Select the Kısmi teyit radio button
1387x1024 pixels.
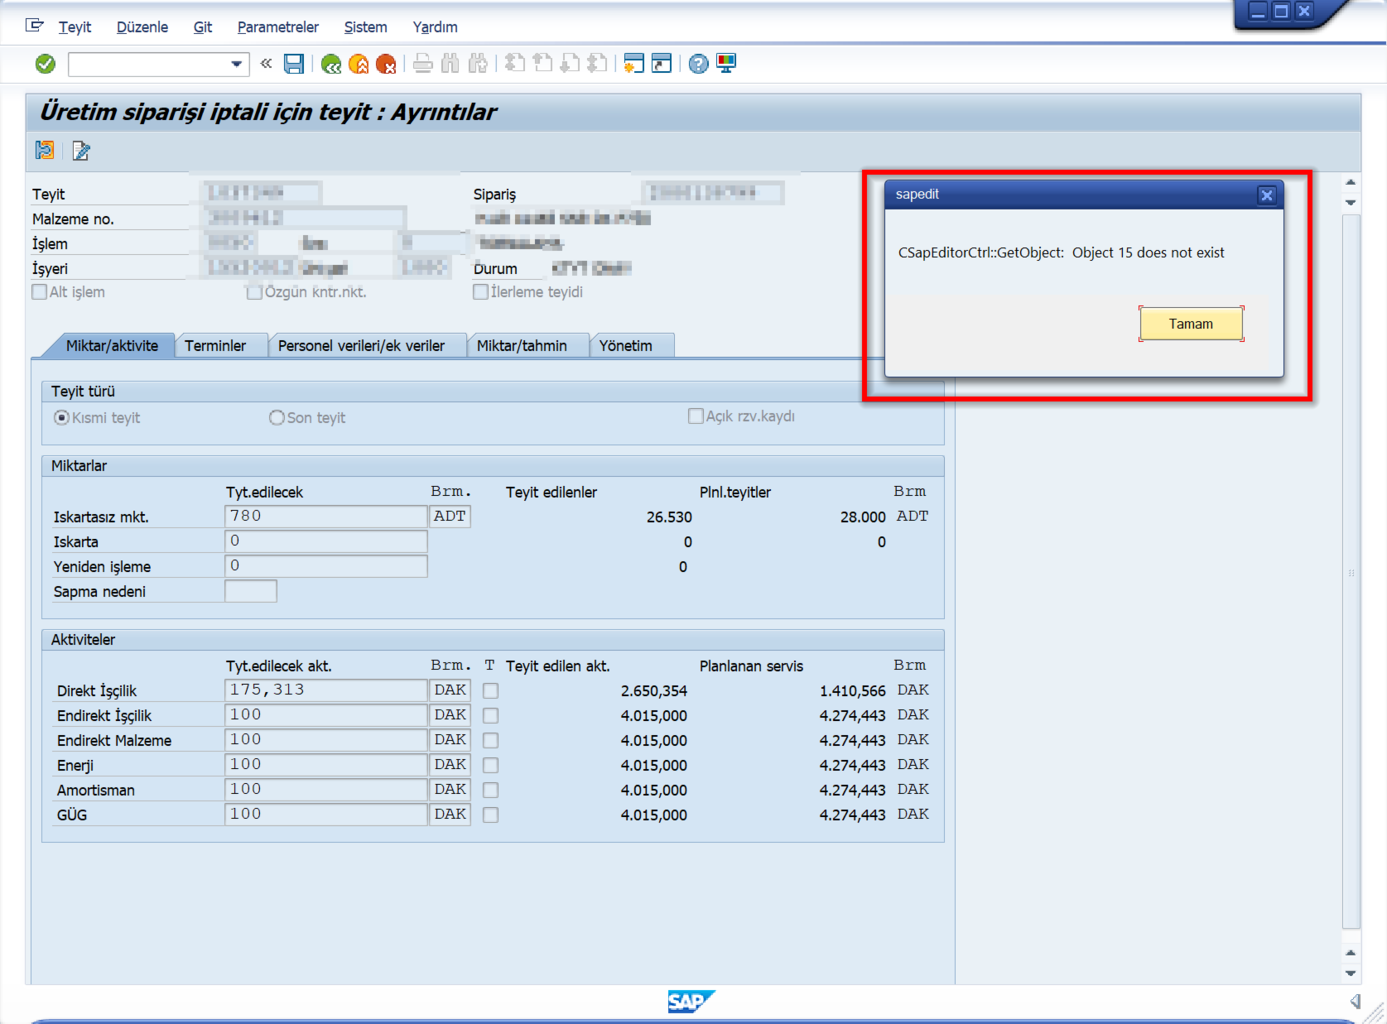tap(62, 418)
